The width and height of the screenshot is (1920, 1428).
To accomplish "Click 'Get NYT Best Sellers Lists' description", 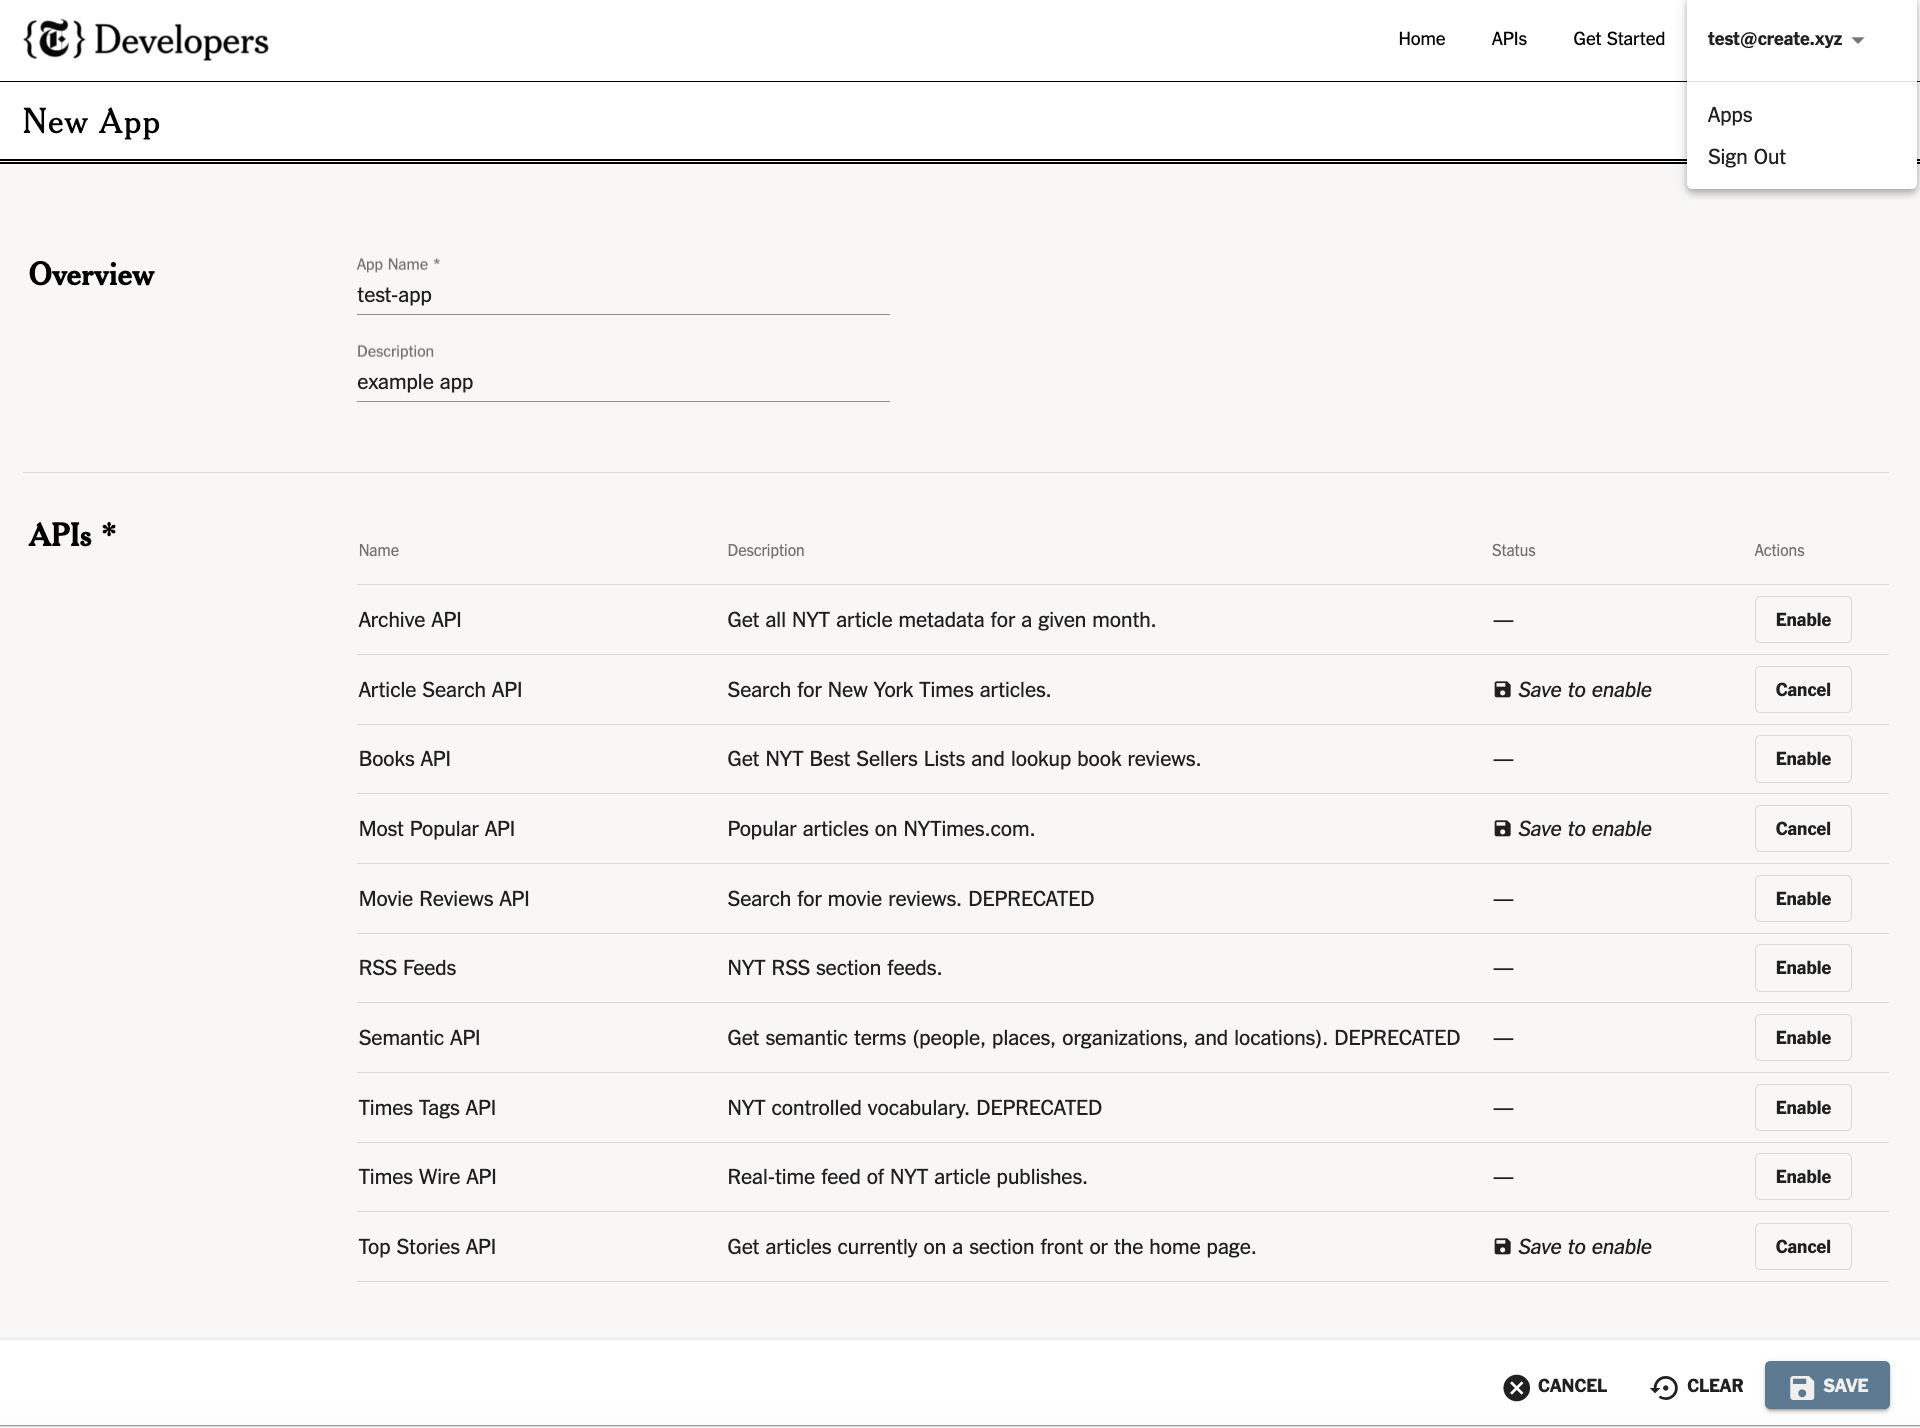I will pos(964,759).
